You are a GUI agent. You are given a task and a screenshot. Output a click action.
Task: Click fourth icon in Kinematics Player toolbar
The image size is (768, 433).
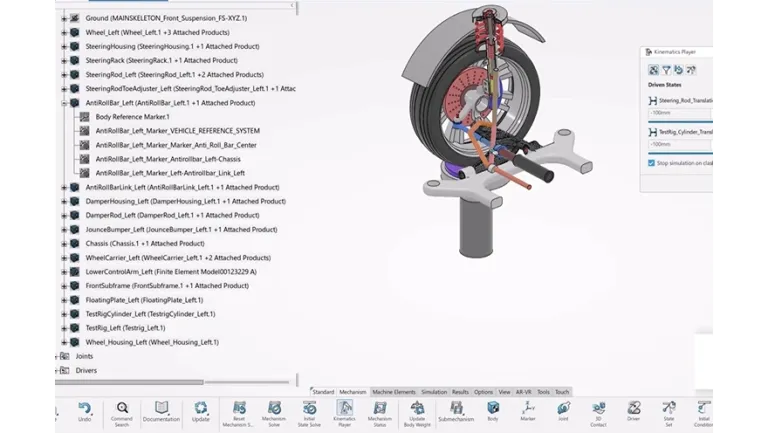tap(691, 70)
